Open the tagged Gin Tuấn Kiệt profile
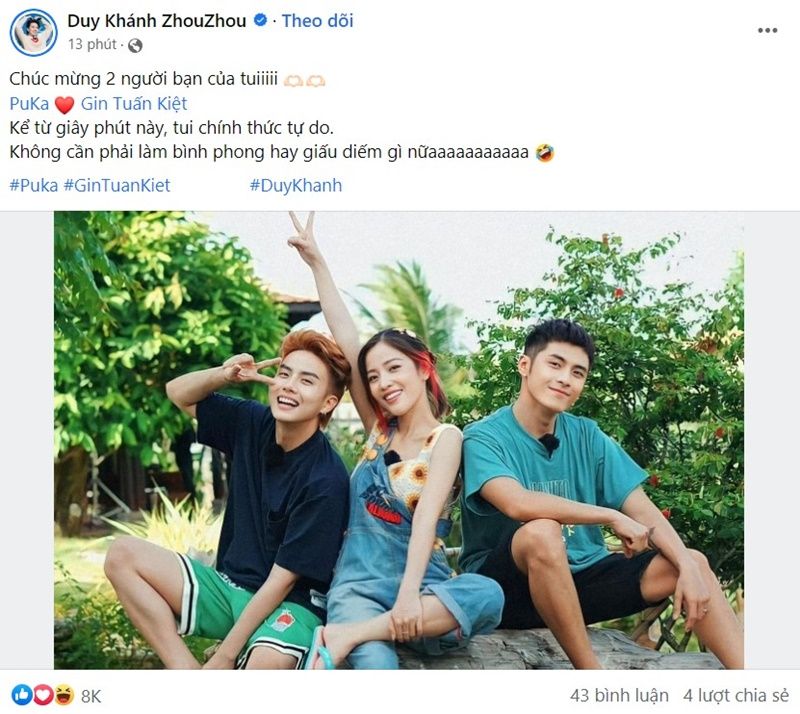Image resolution: width=800 pixels, height=714 pixels. [x=134, y=104]
